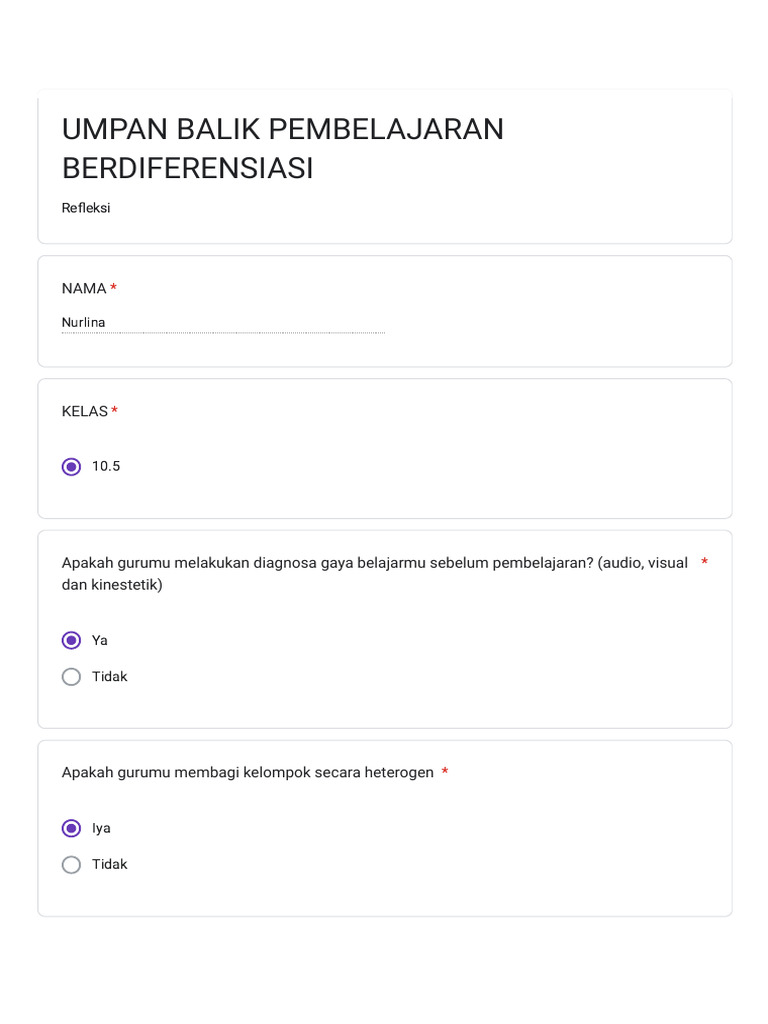Viewport: 768px width, 1024px height.
Task: Click the red required asterisk beside KELAS
Action: point(115,412)
